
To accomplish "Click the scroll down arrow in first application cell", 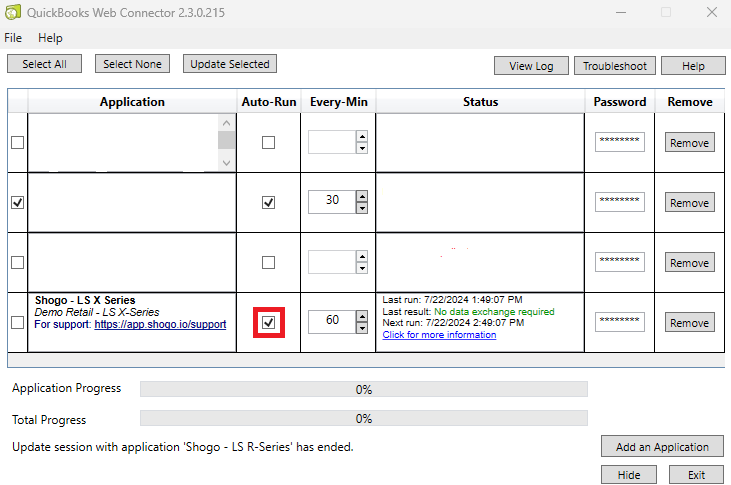I will (227, 163).
